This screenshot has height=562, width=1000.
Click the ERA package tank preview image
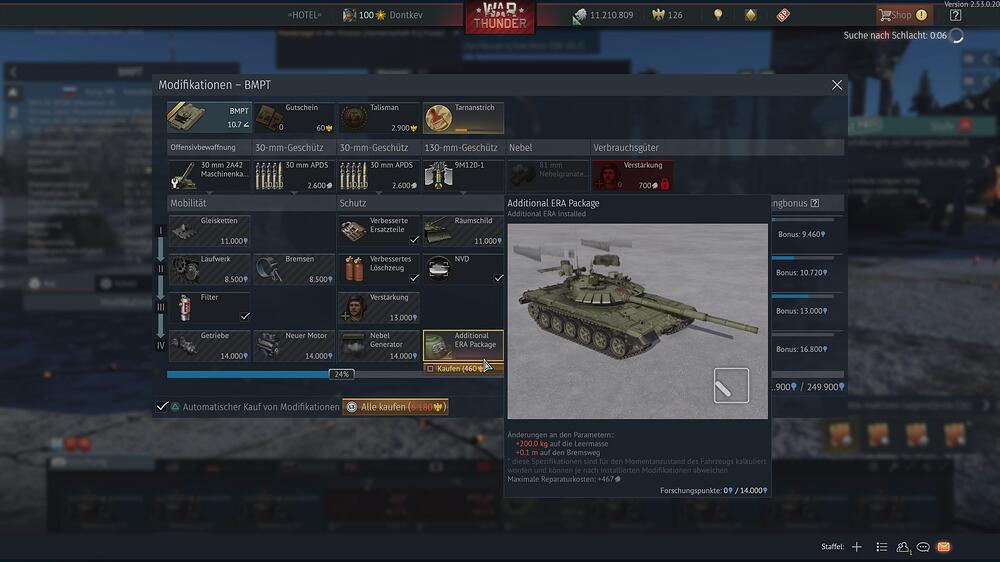tap(637, 321)
